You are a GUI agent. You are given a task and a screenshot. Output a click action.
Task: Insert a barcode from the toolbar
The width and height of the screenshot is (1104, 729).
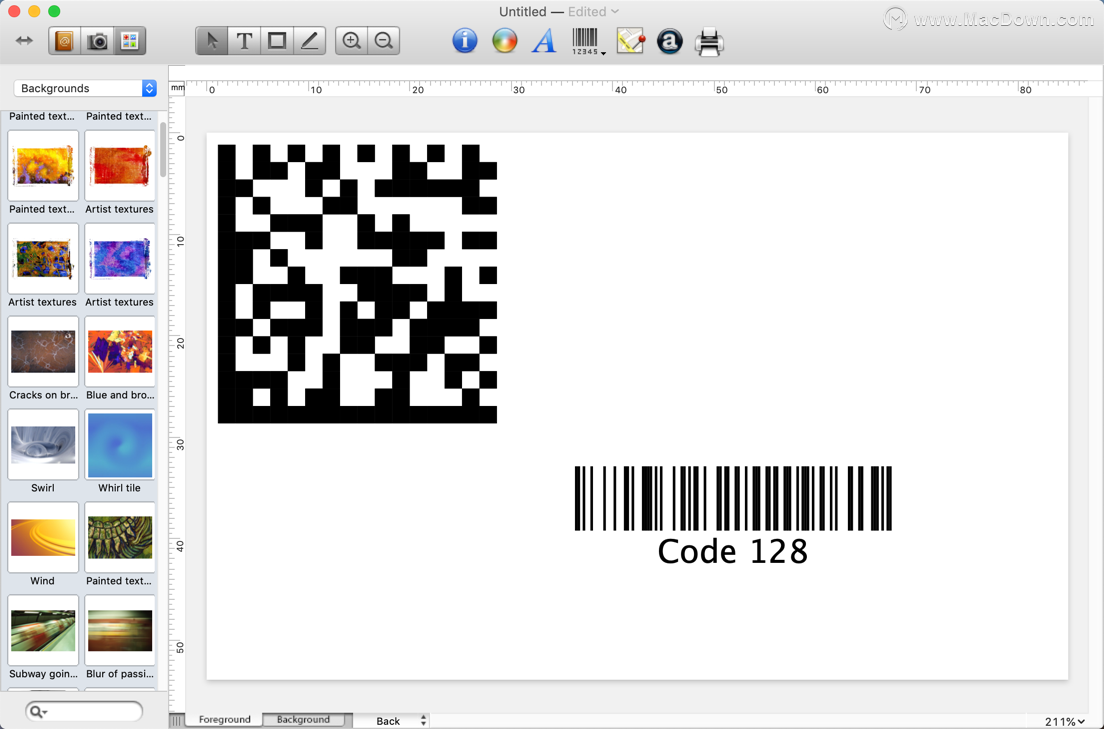point(584,41)
